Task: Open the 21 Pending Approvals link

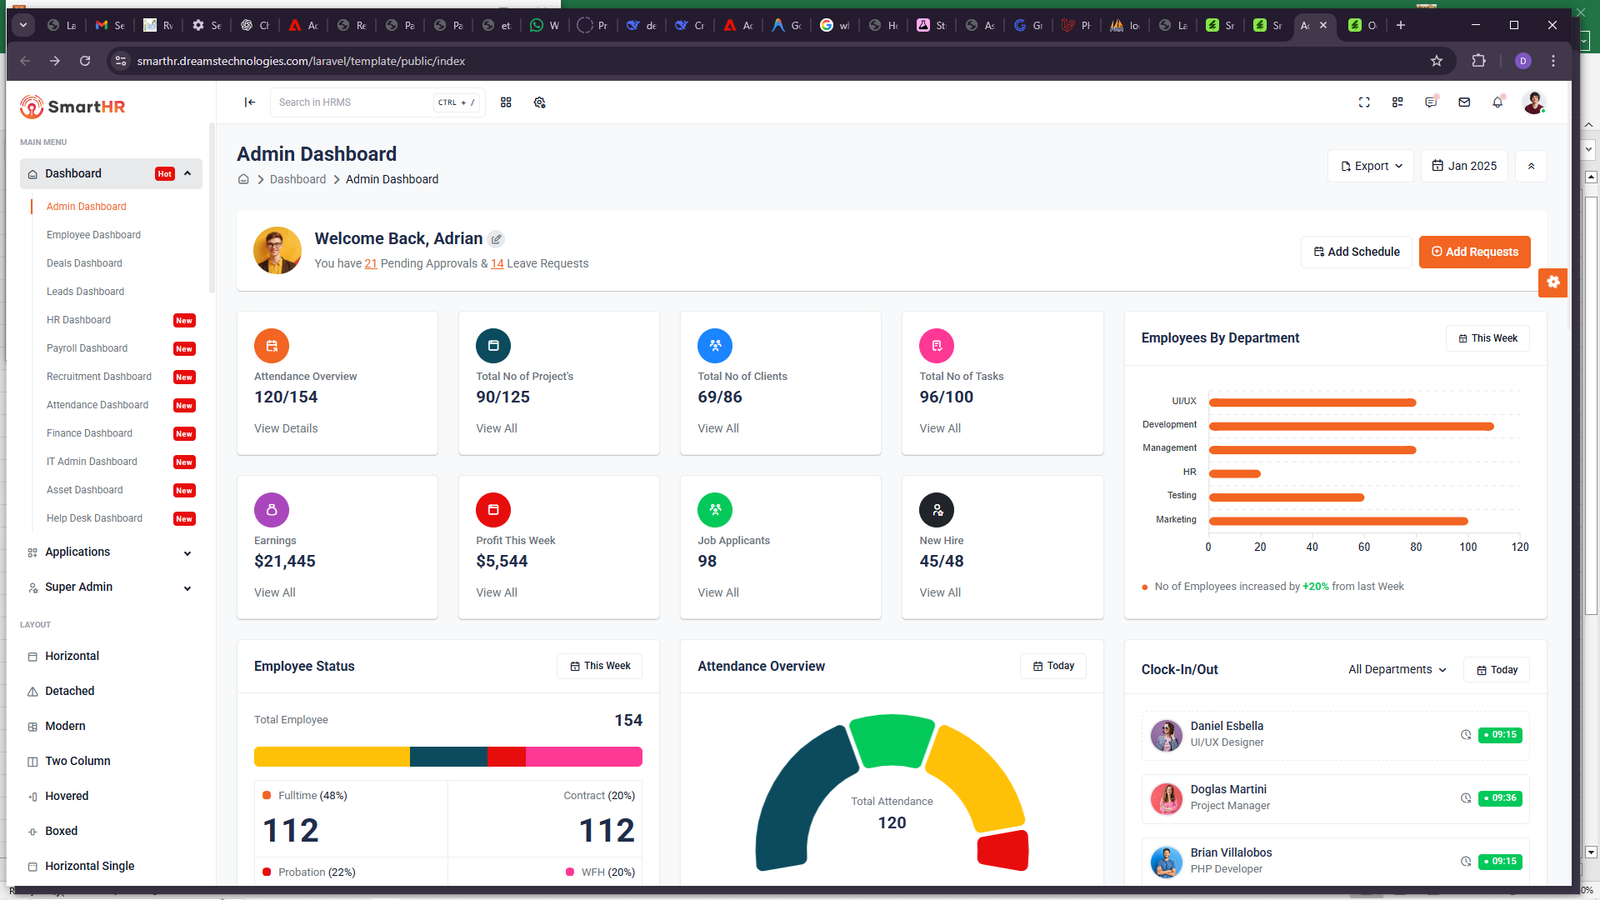Action: pos(371,264)
